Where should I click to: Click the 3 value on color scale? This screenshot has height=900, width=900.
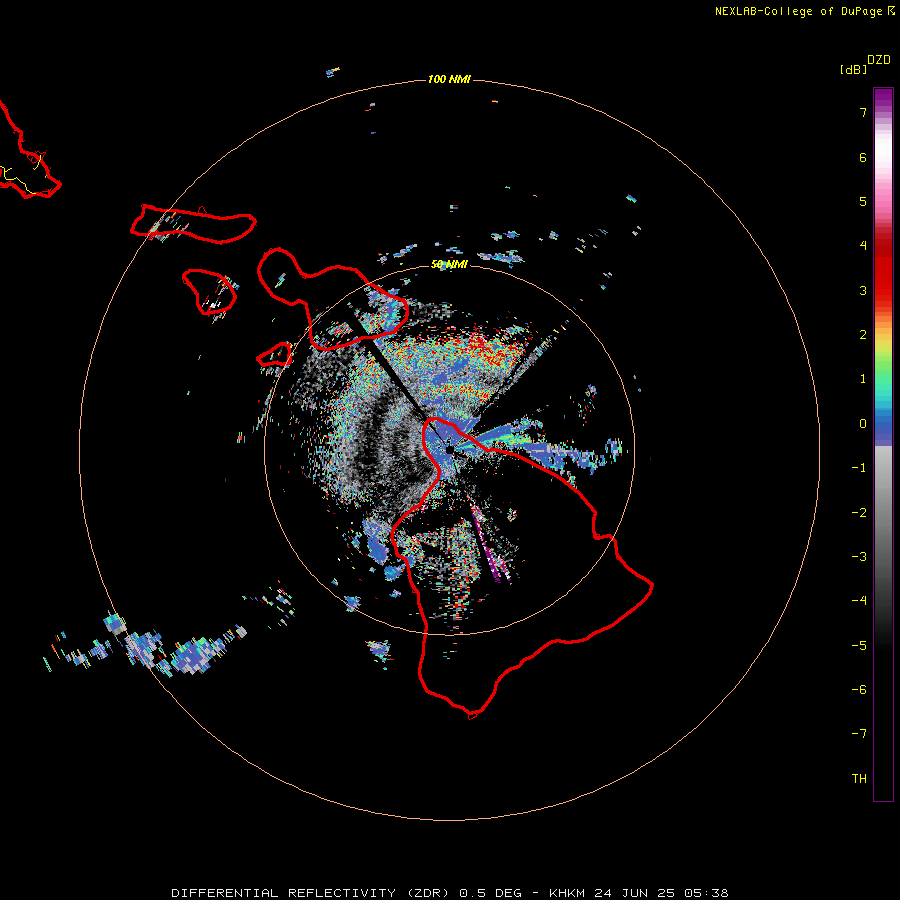click(x=863, y=290)
